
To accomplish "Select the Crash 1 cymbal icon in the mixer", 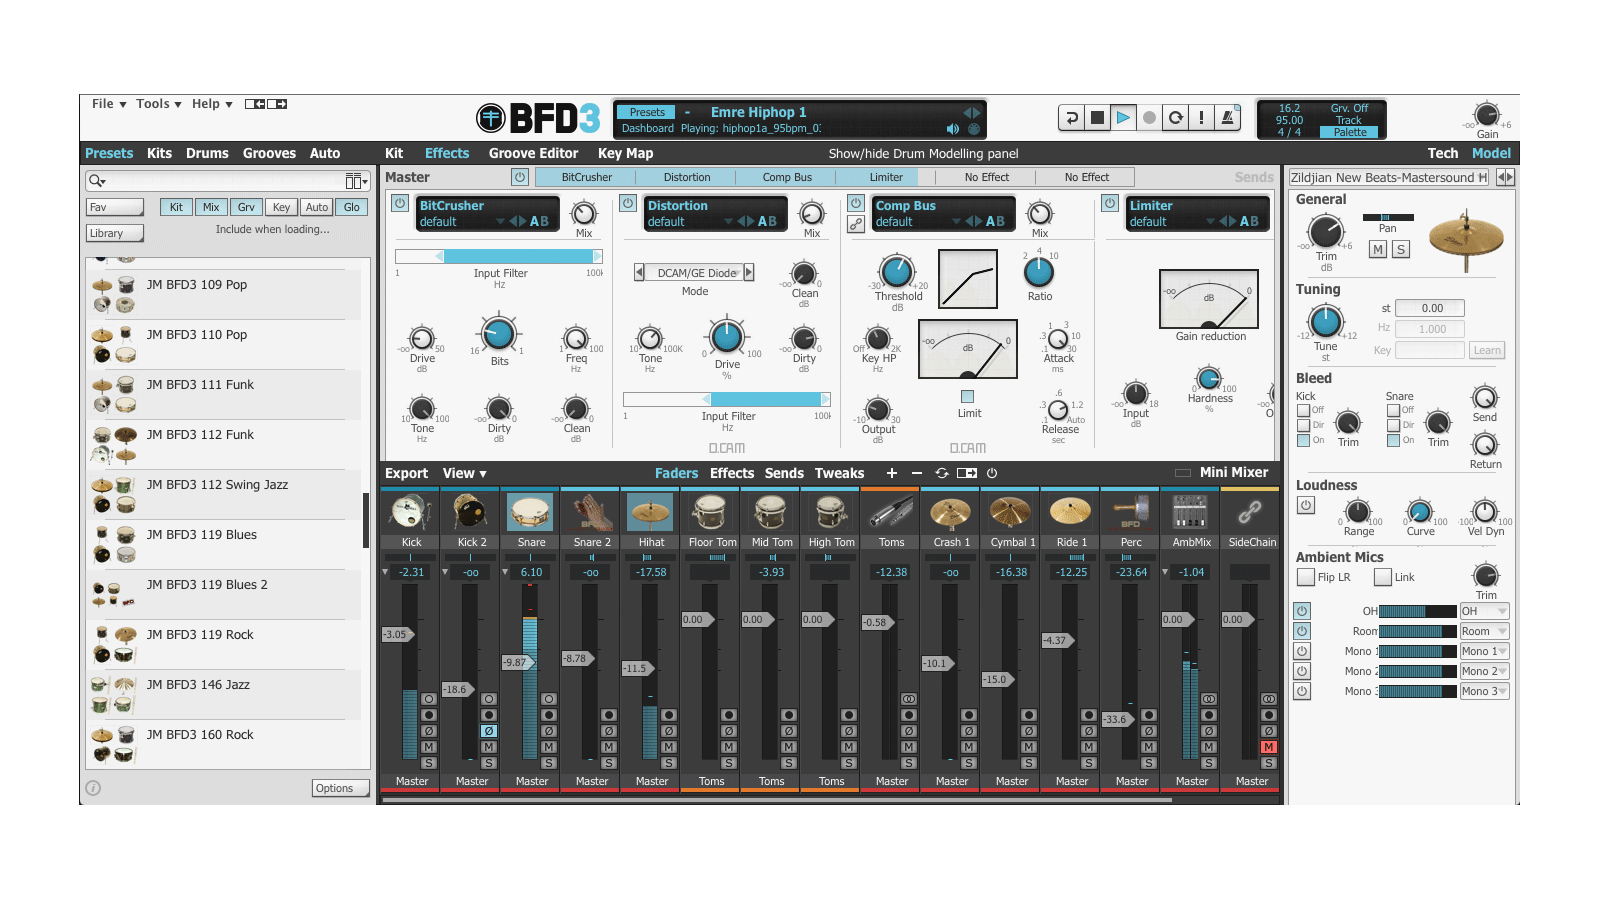I will click(x=950, y=512).
